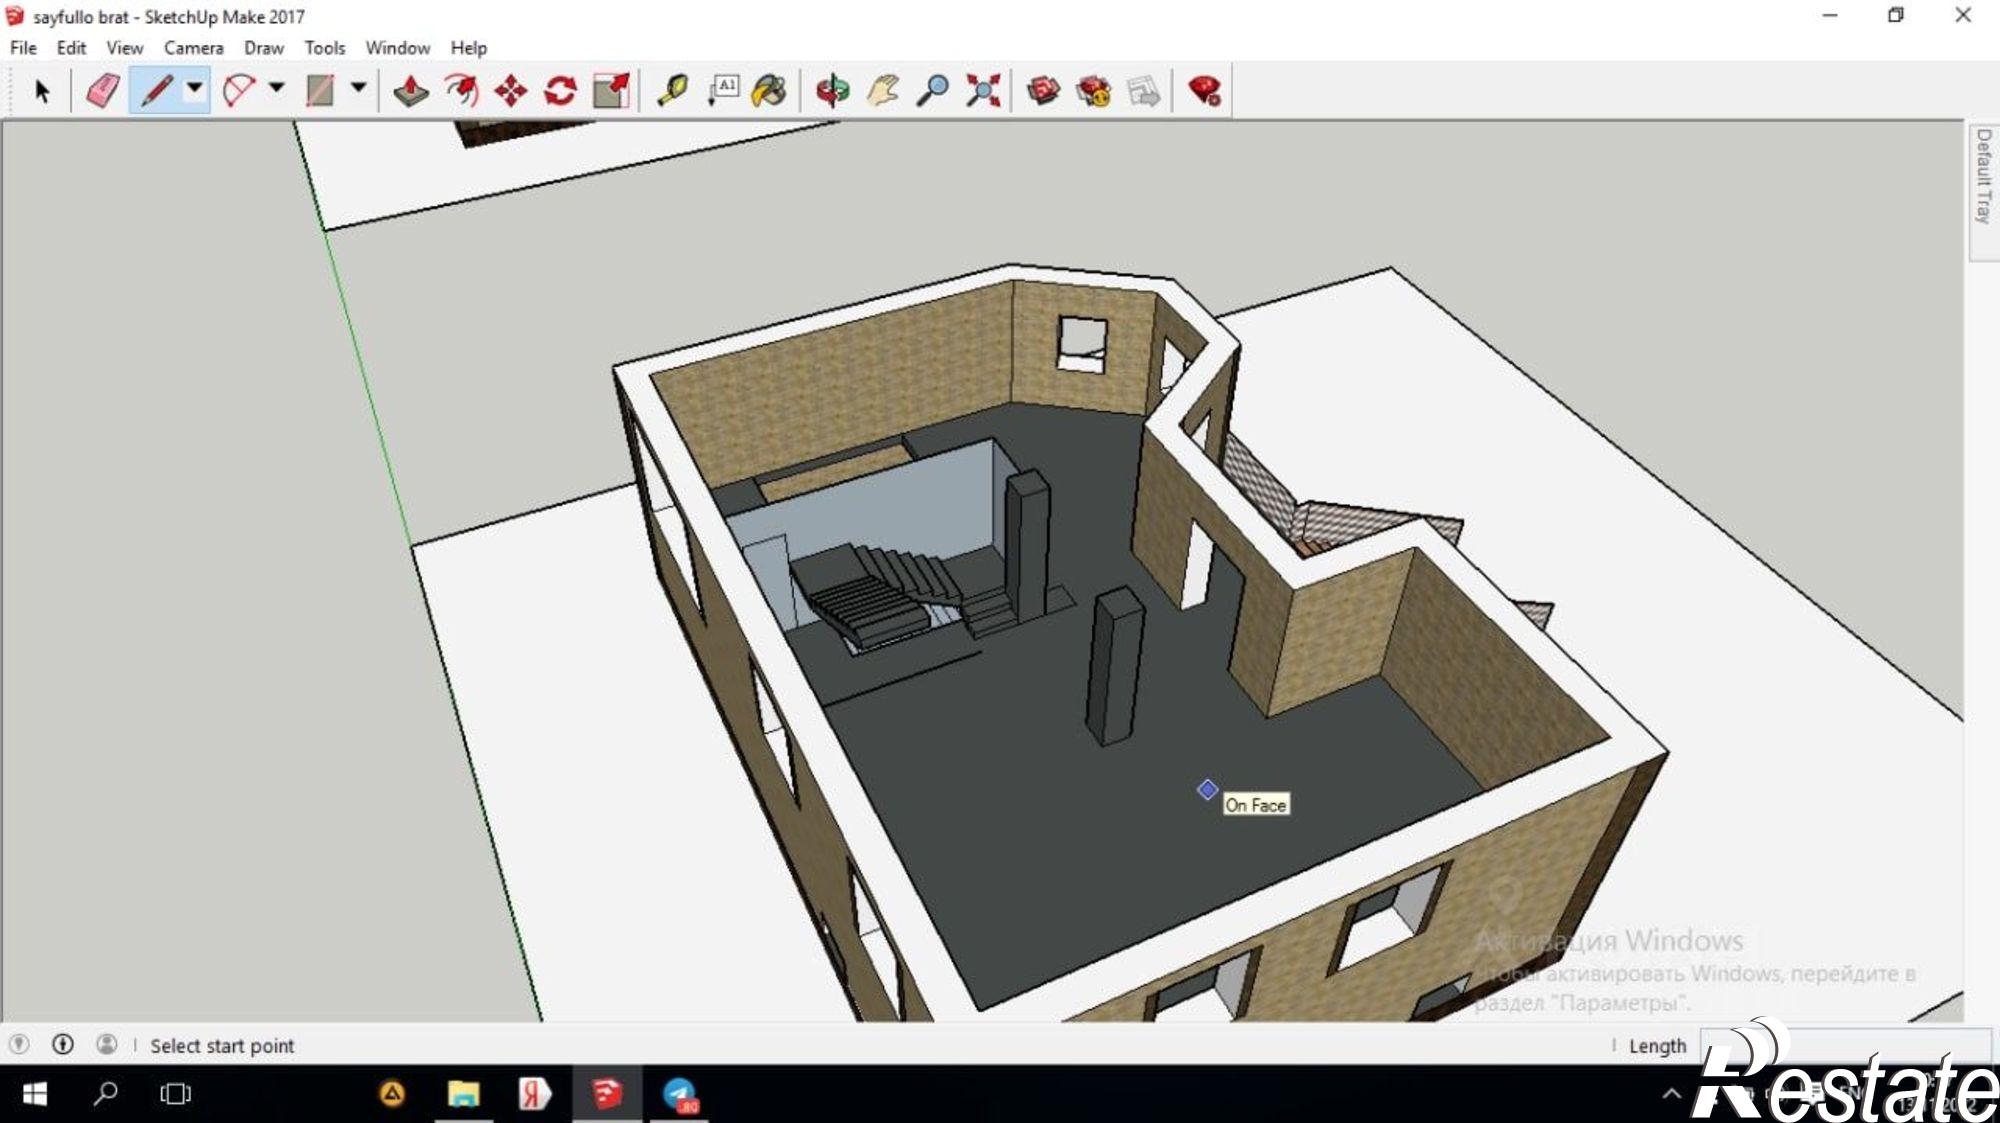The image size is (2000, 1123).
Task: Select the Rotate tool
Action: click(560, 91)
